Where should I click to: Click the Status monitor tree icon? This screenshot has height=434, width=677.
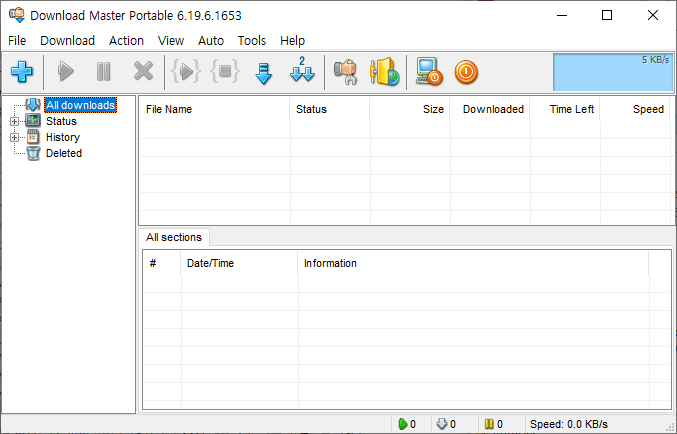pyautogui.click(x=33, y=120)
